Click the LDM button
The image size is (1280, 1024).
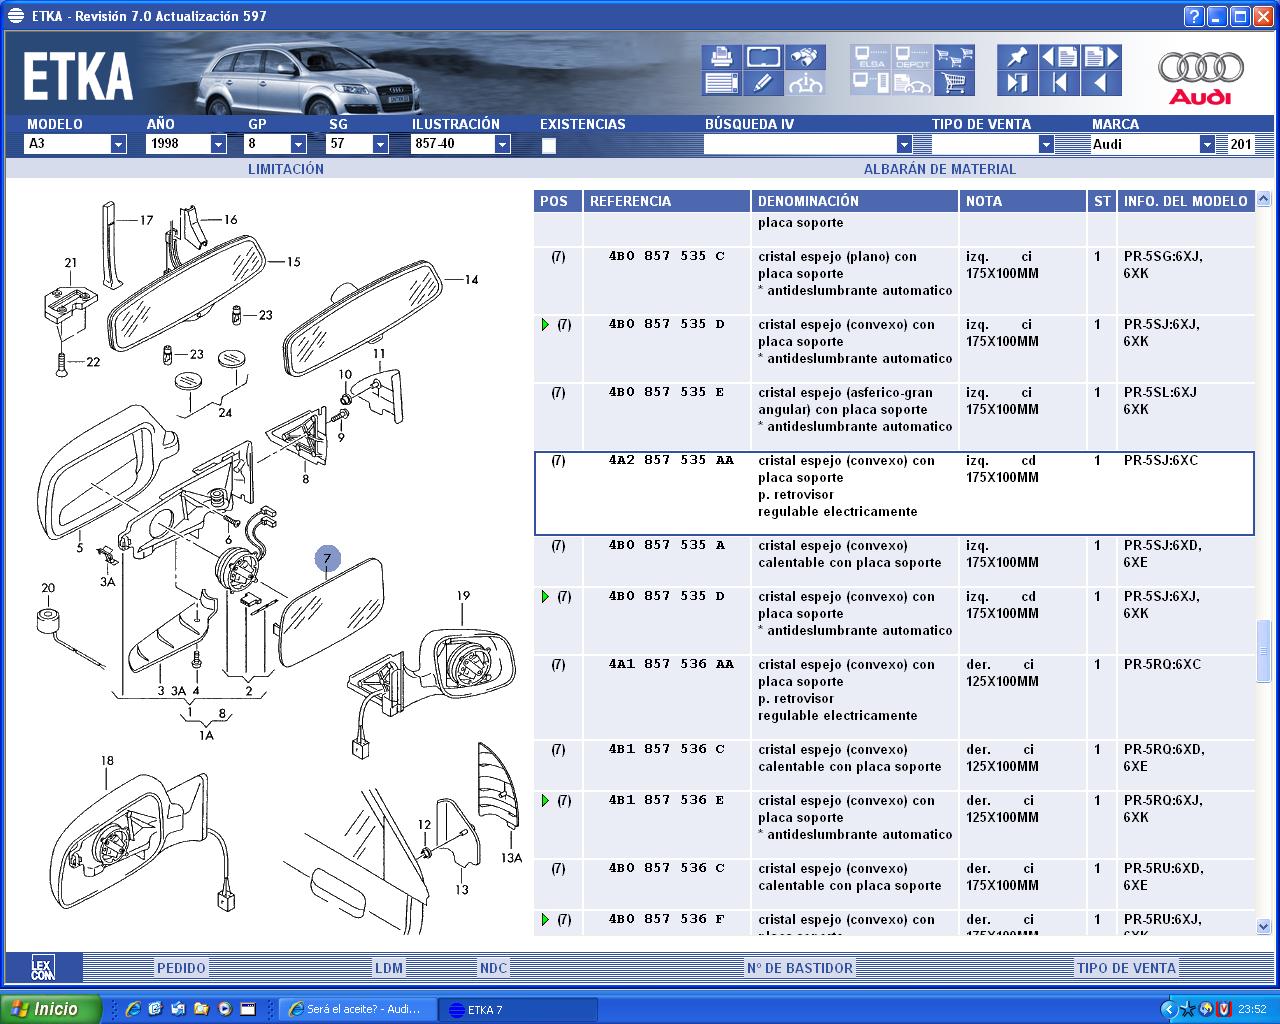389,968
